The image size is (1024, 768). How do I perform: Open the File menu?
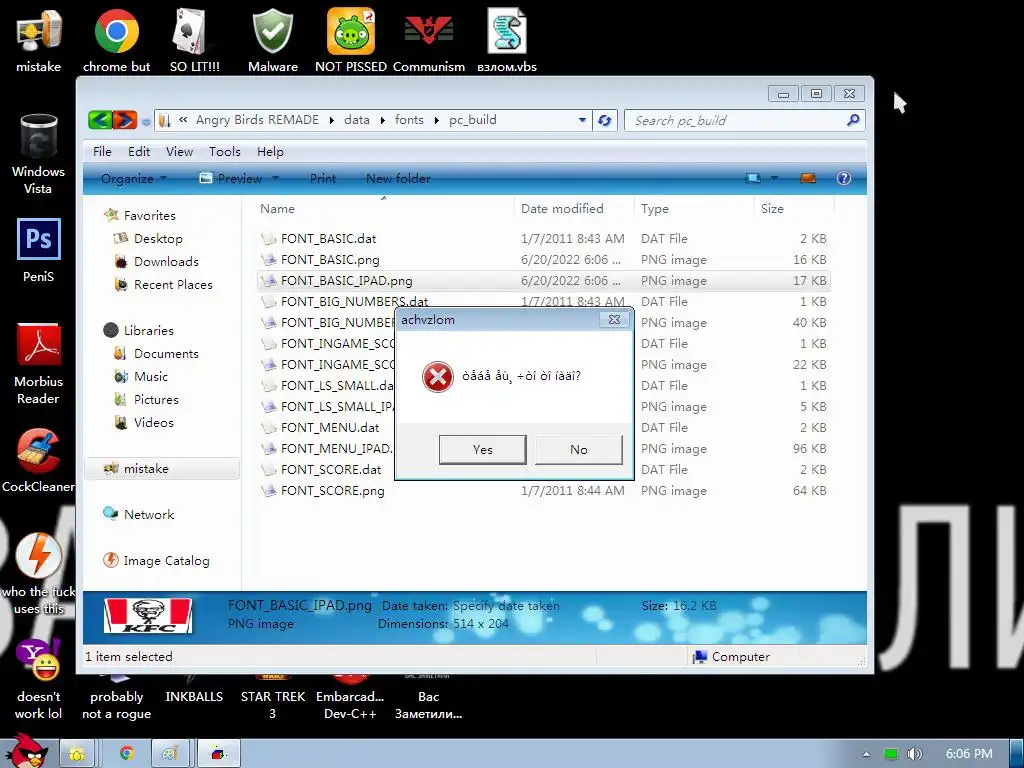102,152
